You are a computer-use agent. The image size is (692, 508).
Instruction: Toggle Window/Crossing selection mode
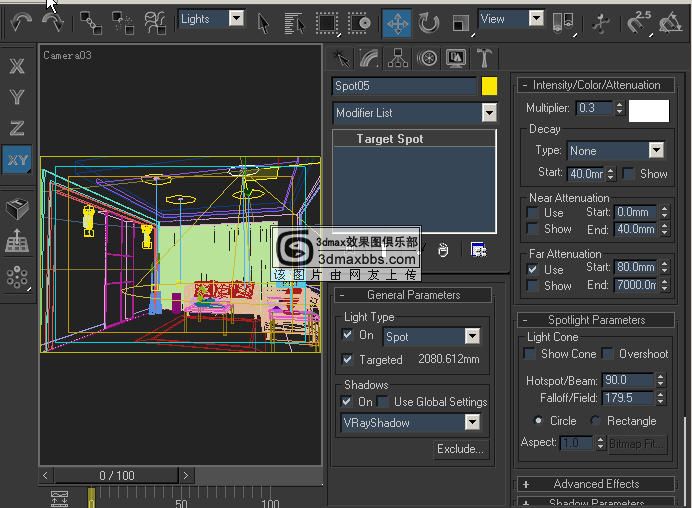[359, 23]
